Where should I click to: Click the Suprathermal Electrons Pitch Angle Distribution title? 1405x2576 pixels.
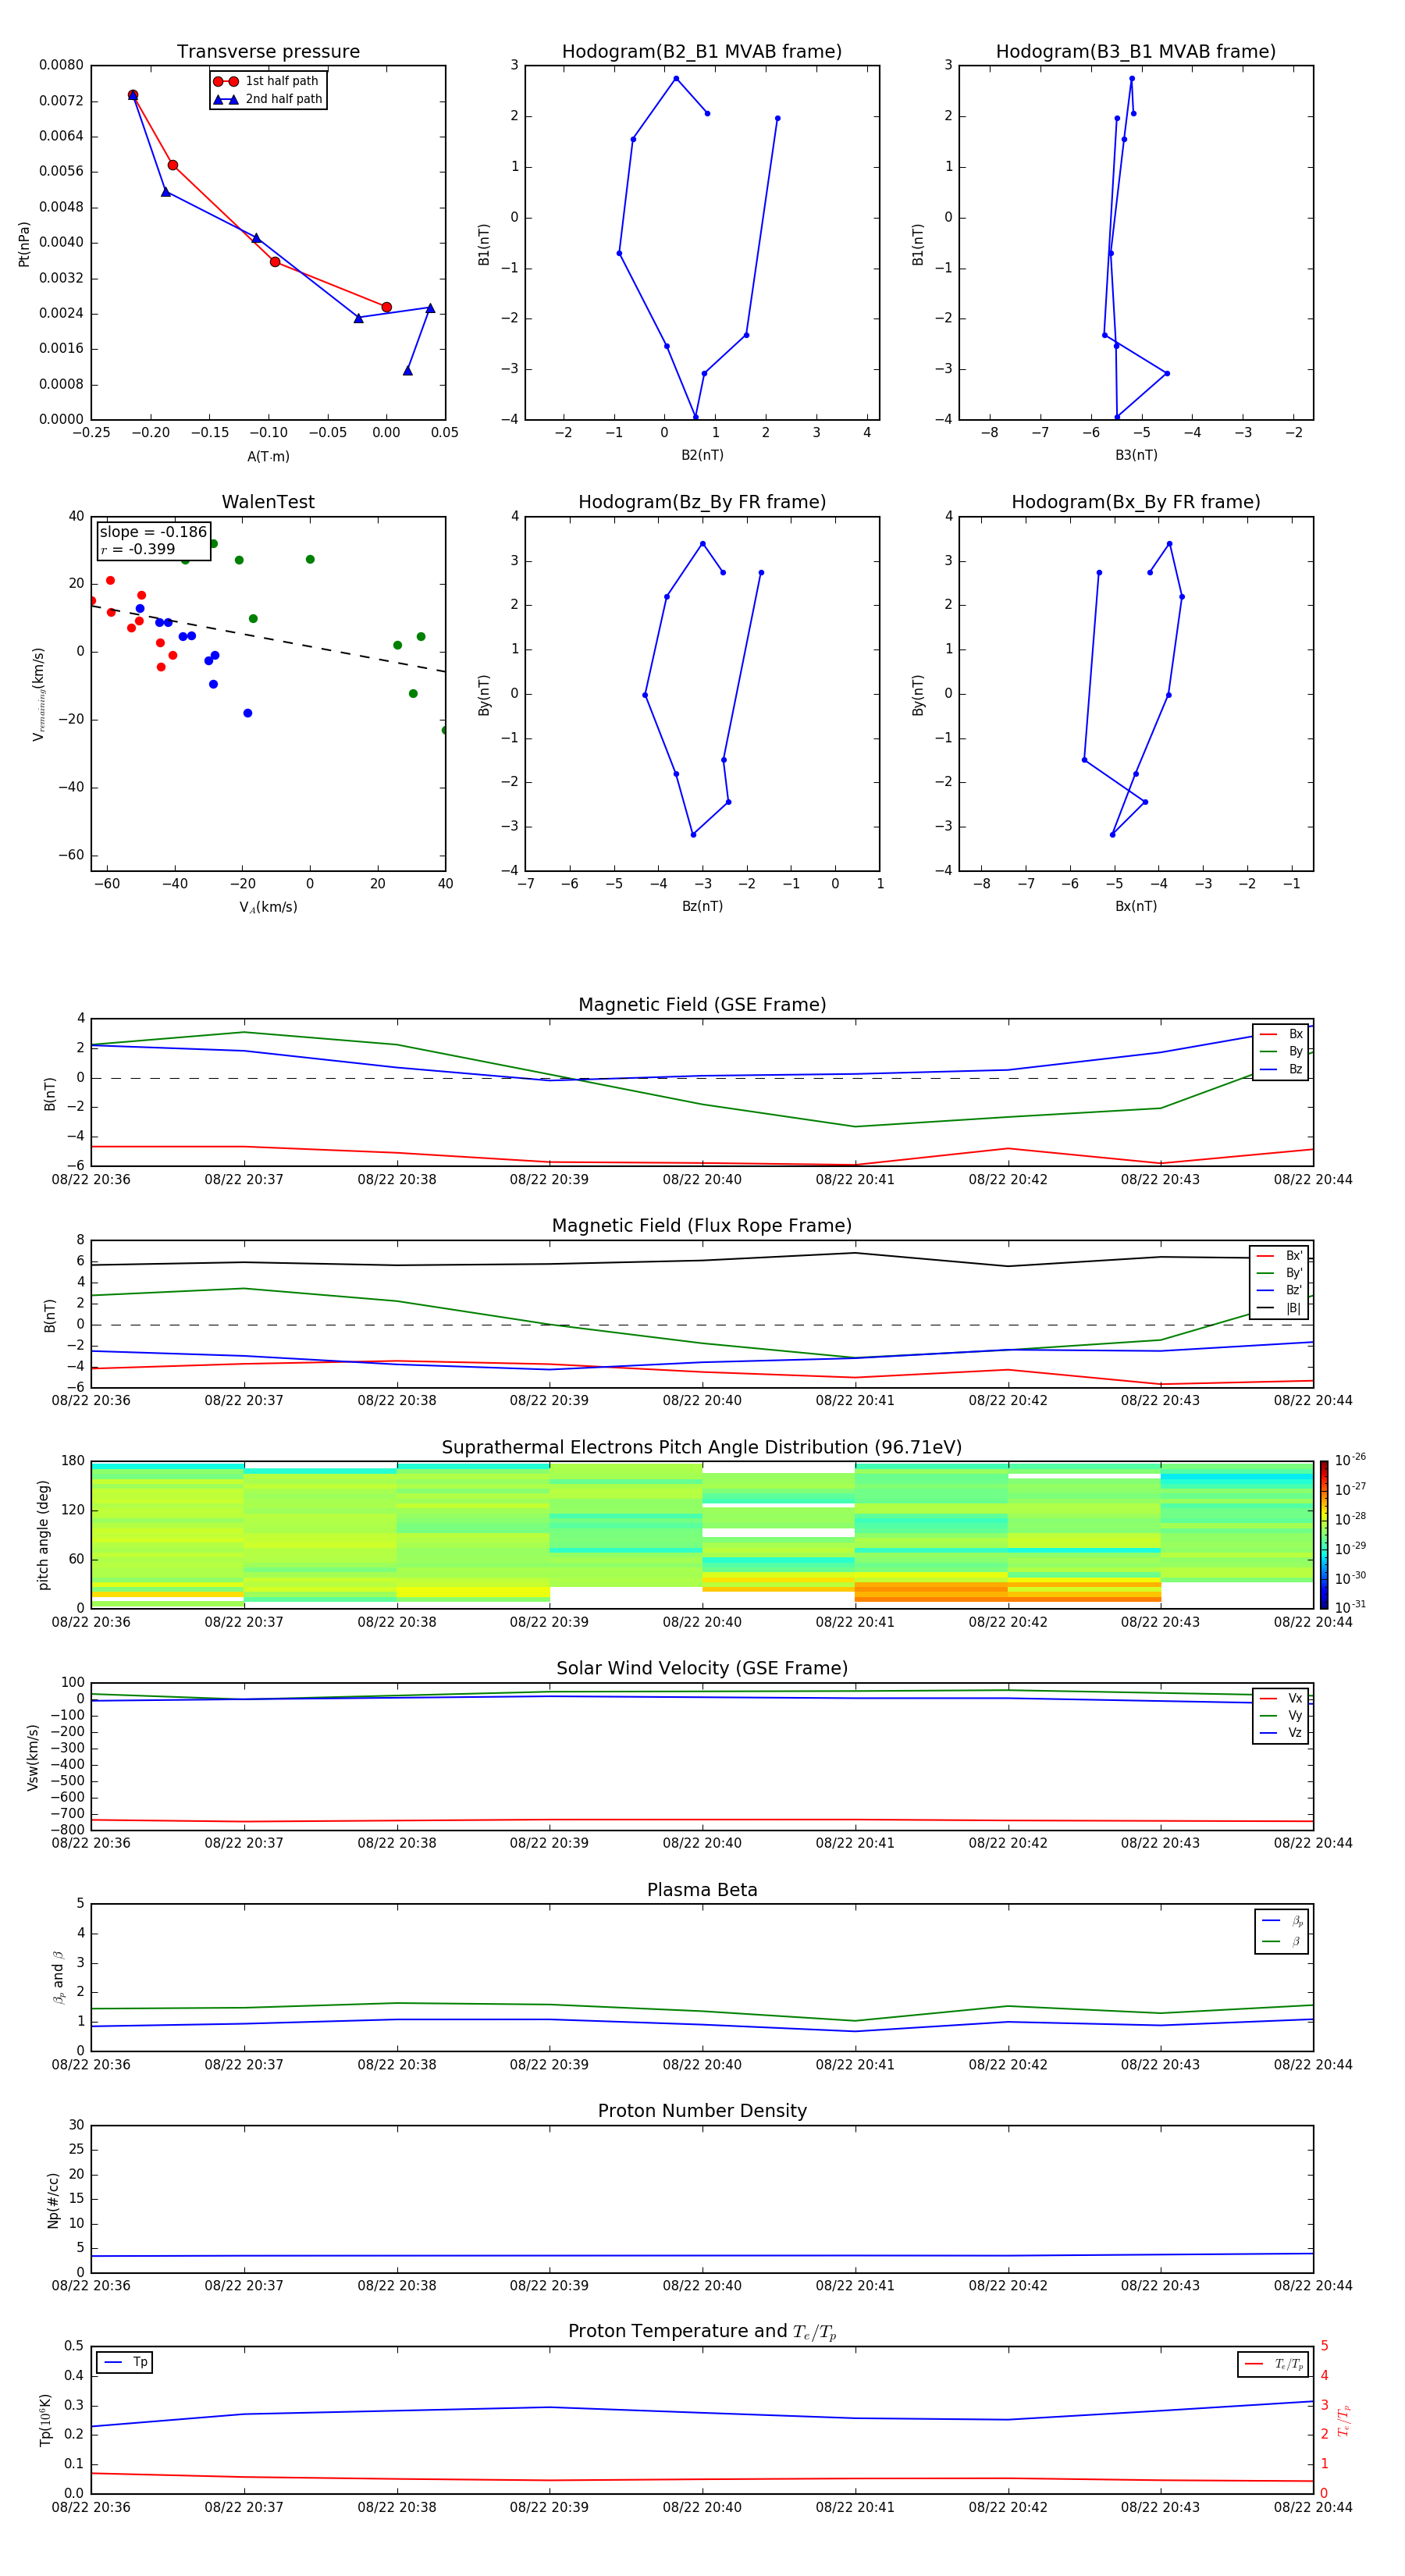click(702, 1447)
